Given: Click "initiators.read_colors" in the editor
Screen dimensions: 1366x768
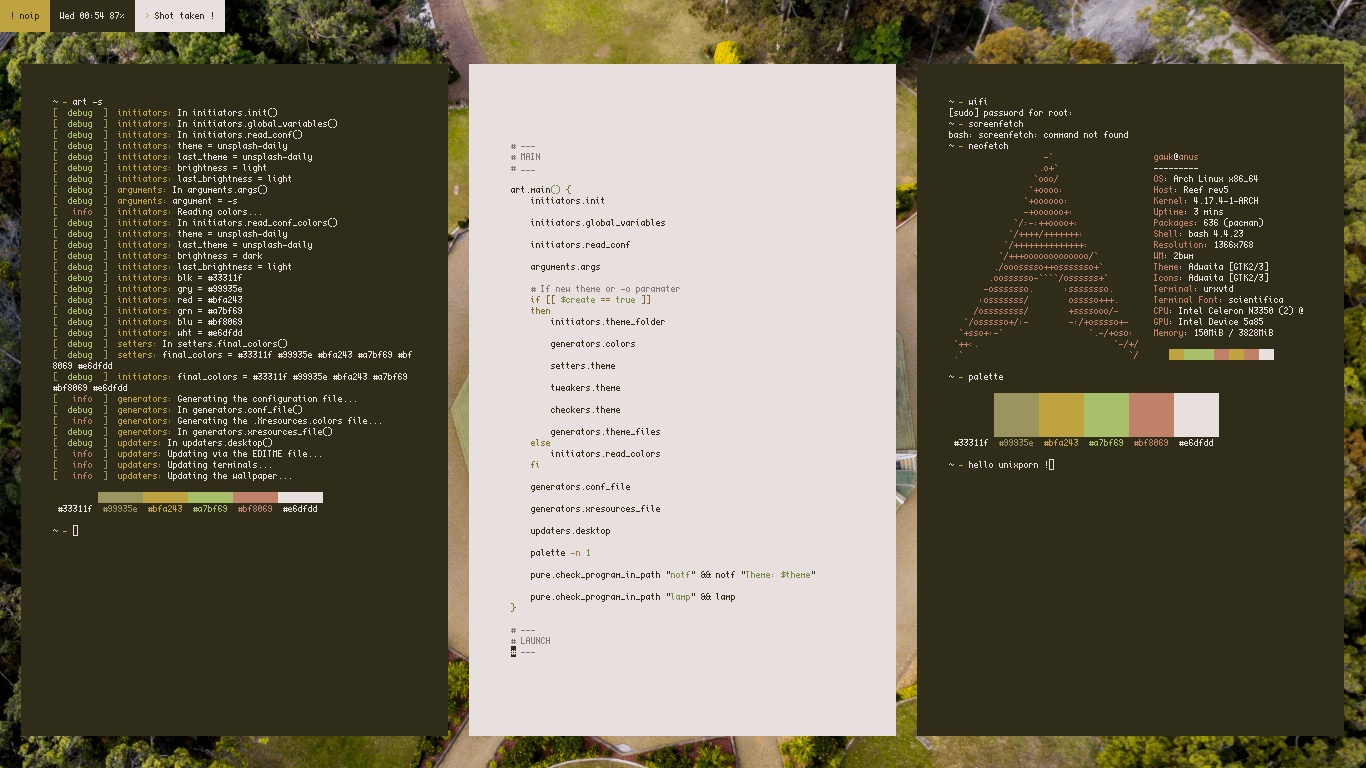Looking at the screenshot, I should pos(605,454).
